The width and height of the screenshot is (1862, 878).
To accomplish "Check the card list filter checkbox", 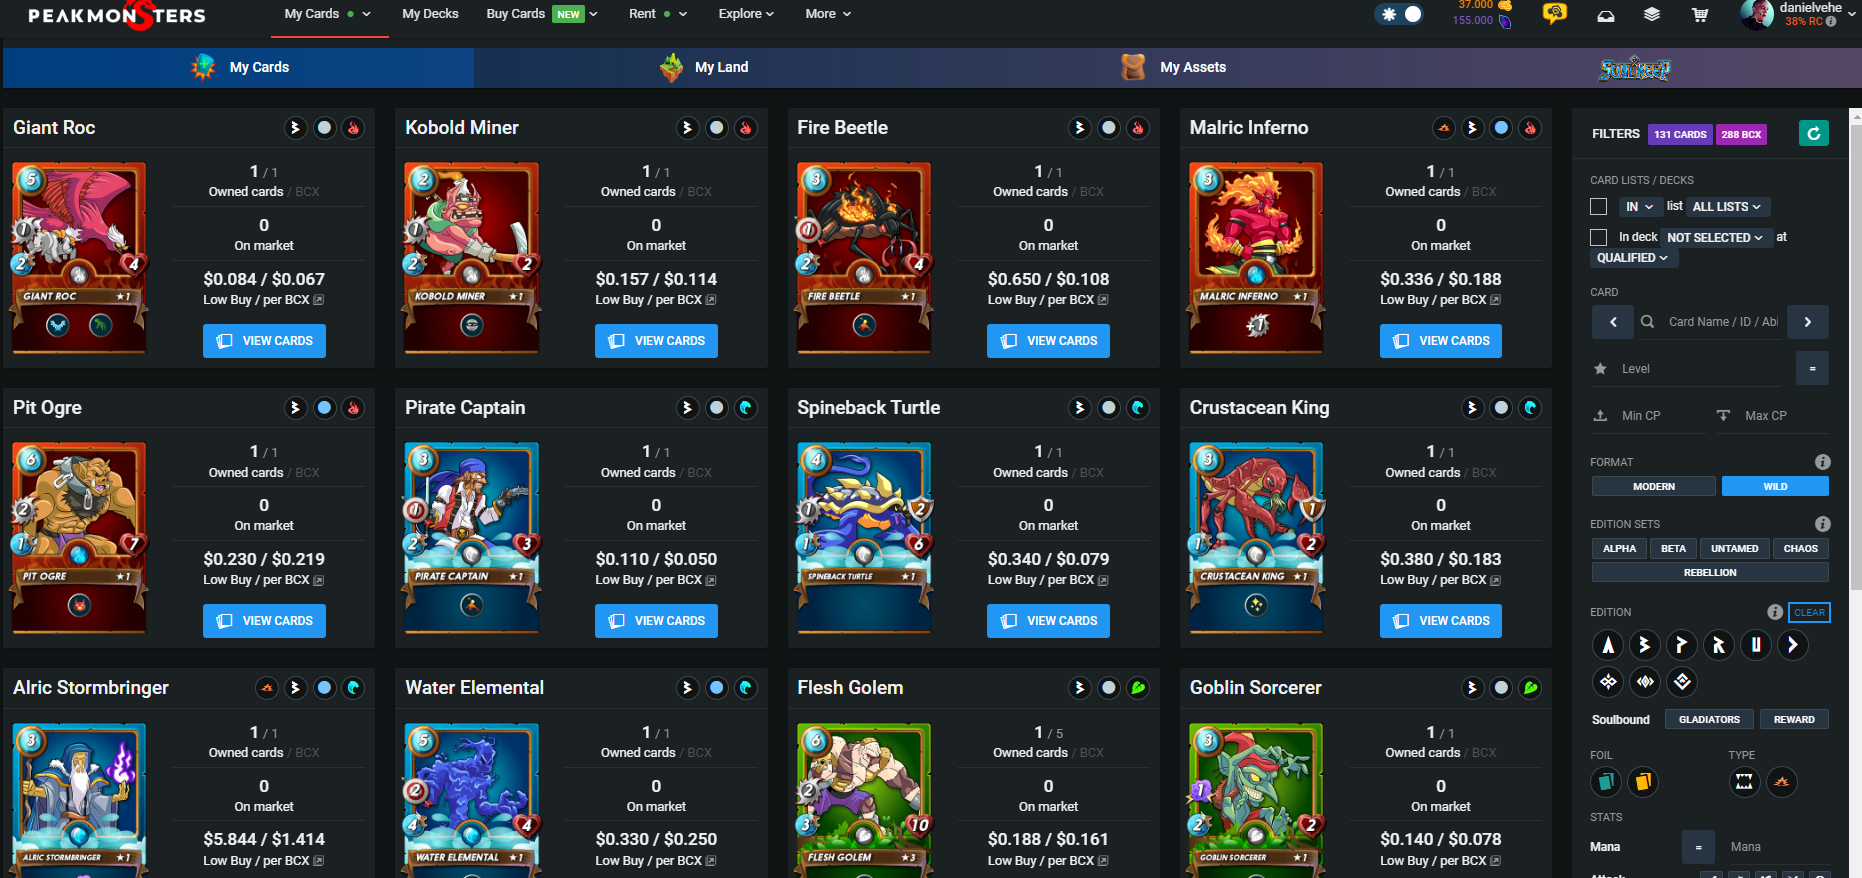I will click(x=1598, y=206).
